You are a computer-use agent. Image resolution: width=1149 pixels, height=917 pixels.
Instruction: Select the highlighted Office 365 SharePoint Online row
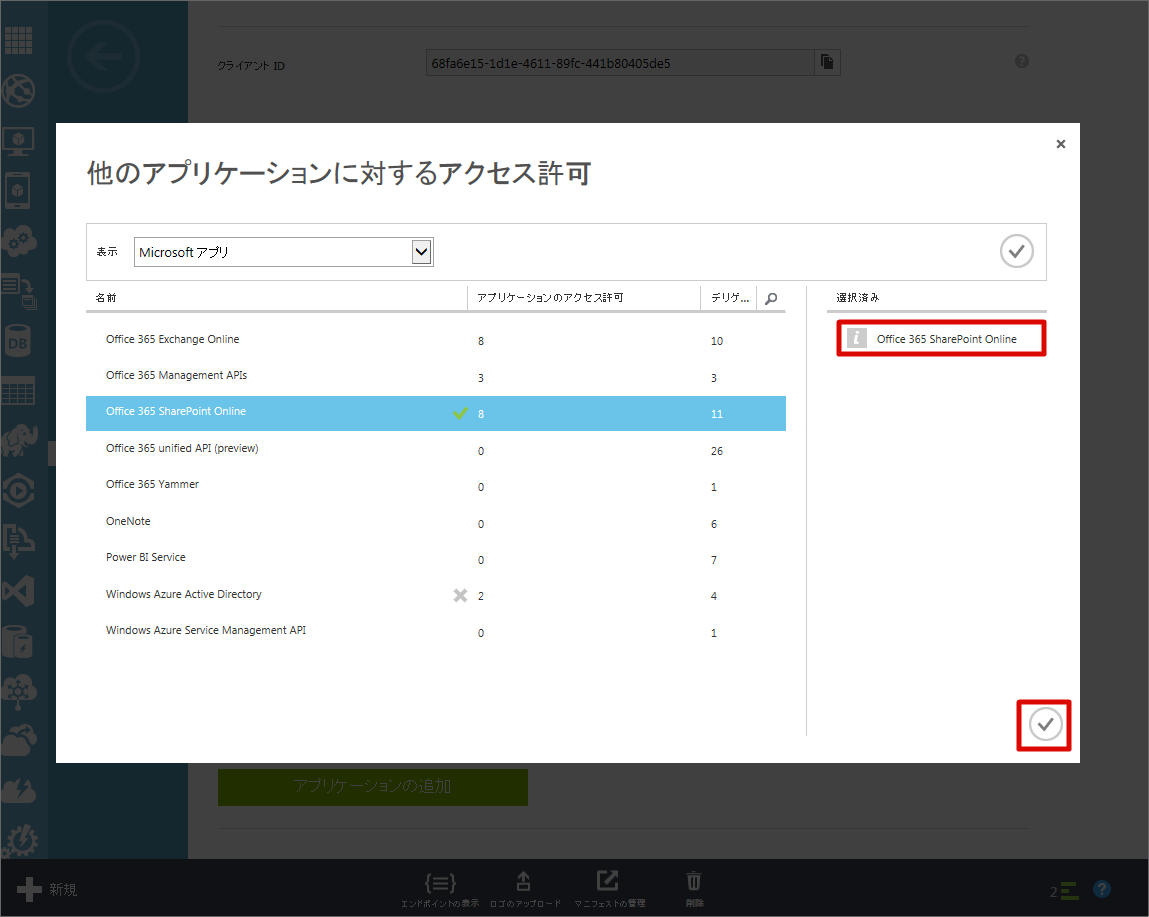(x=435, y=413)
